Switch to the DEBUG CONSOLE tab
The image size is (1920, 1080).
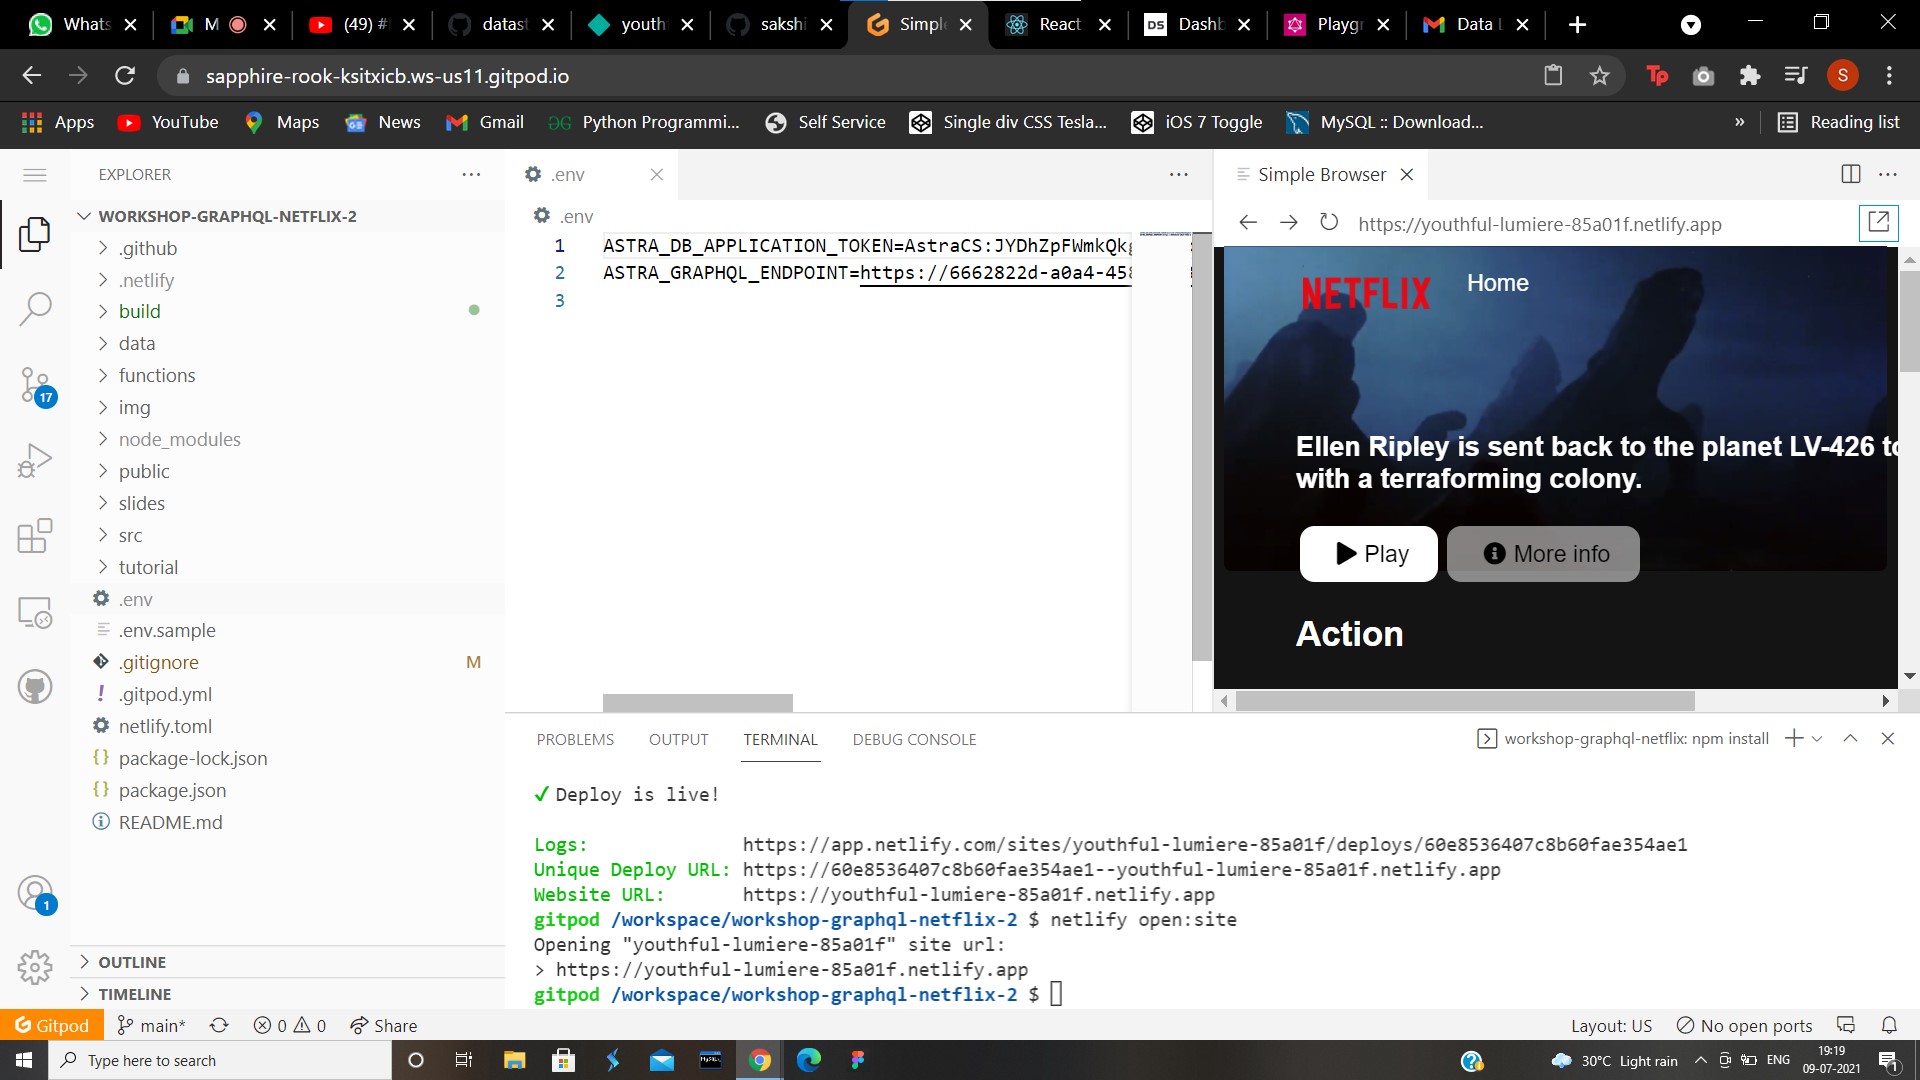pyautogui.click(x=914, y=739)
